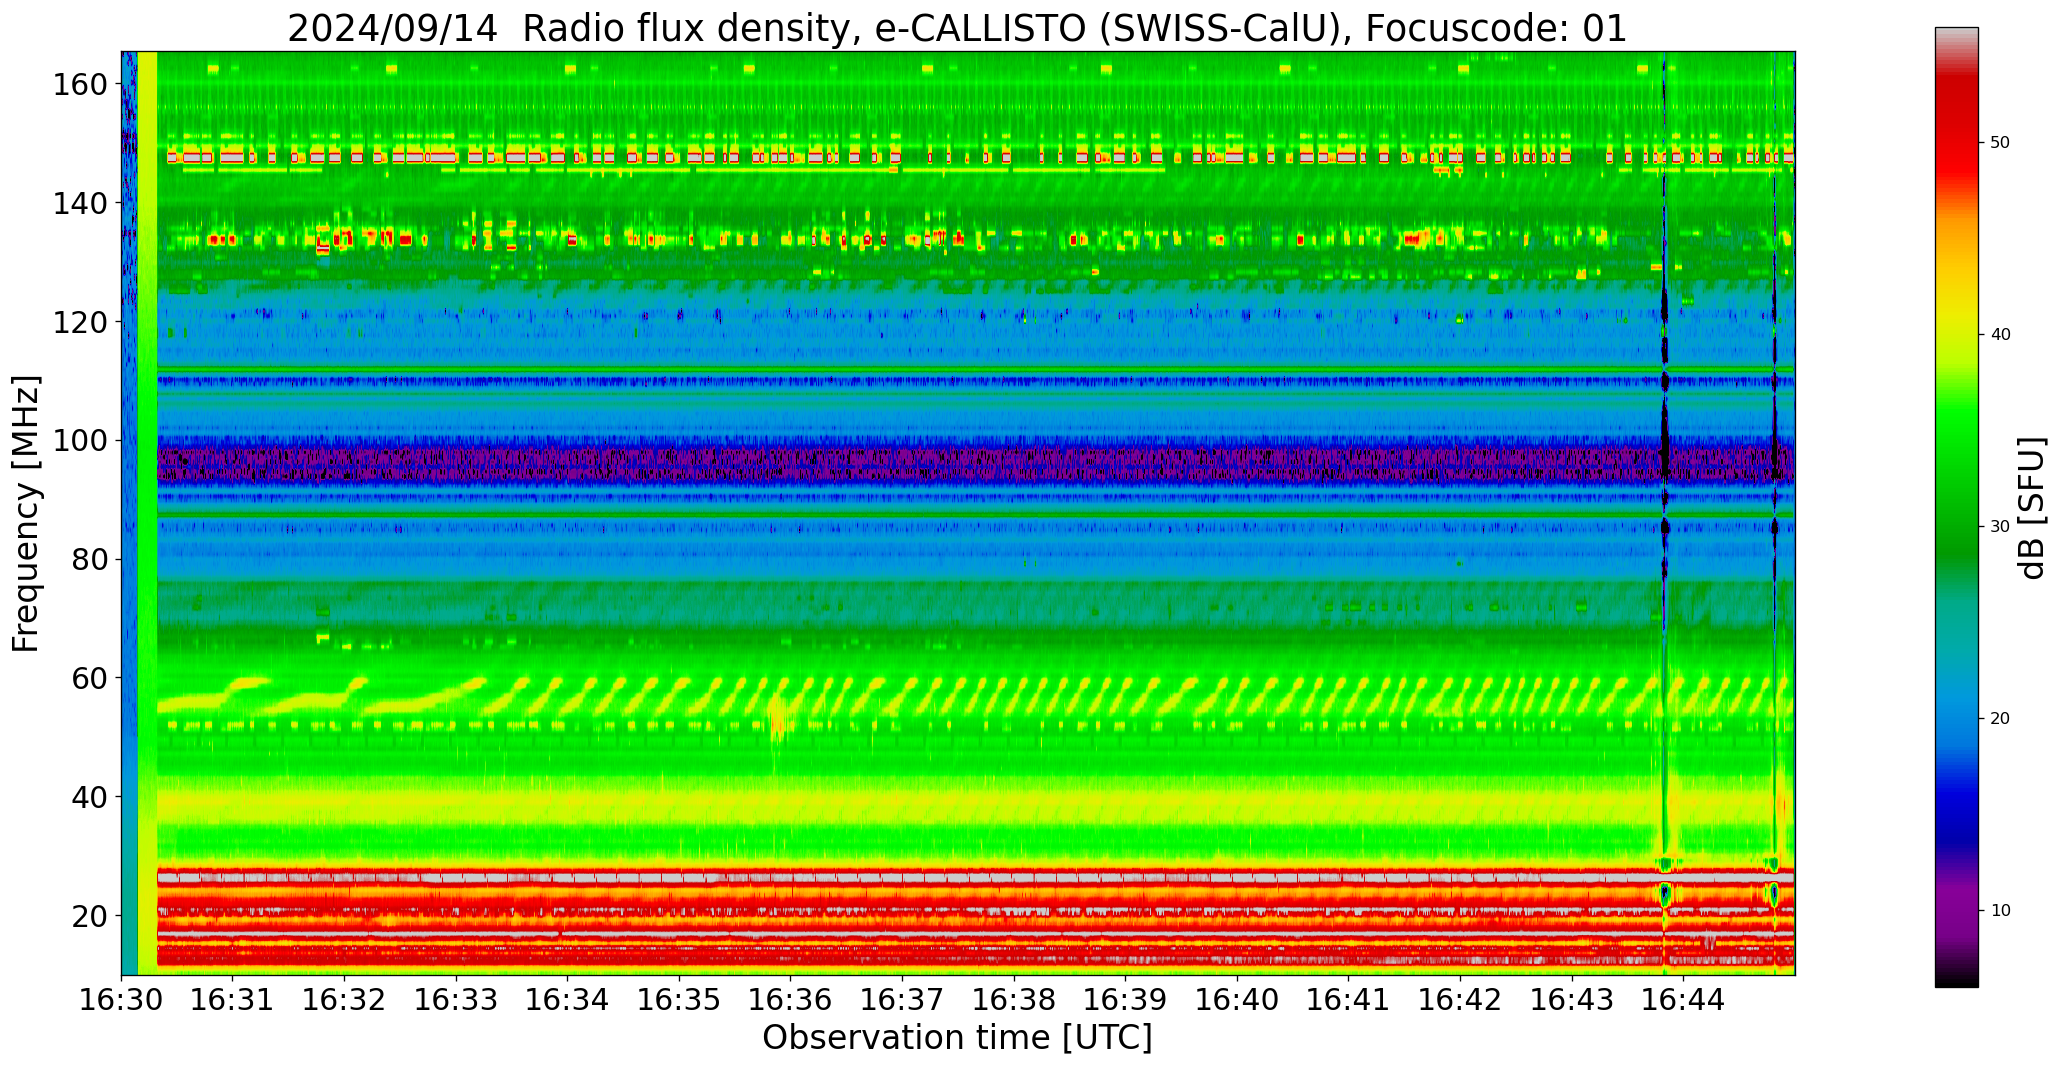This screenshot has width=2062, height=1067.
Task: Click the 100 frequency tick label
Action: (80, 440)
